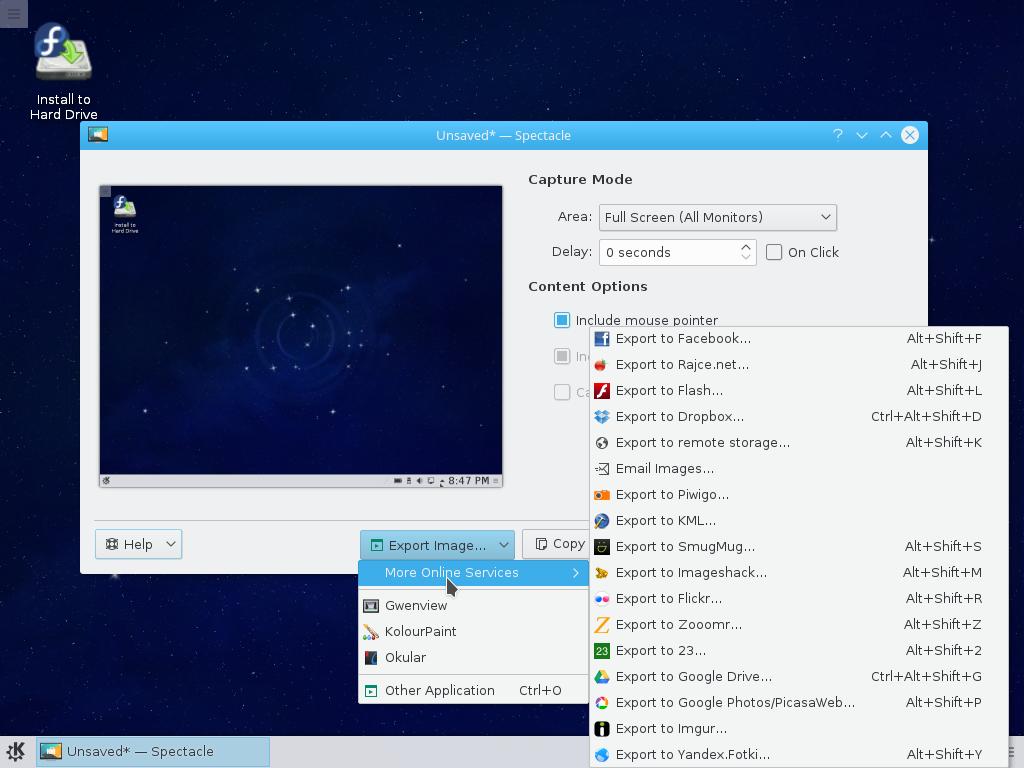Select Export to remote storage entry
This screenshot has height=768, width=1024.
(x=798, y=443)
